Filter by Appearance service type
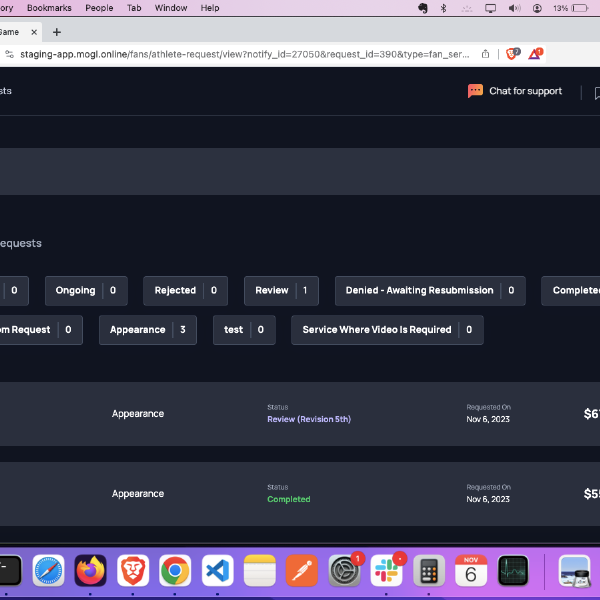Image resolution: width=600 pixels, height=600 pixels. (147, 330)
